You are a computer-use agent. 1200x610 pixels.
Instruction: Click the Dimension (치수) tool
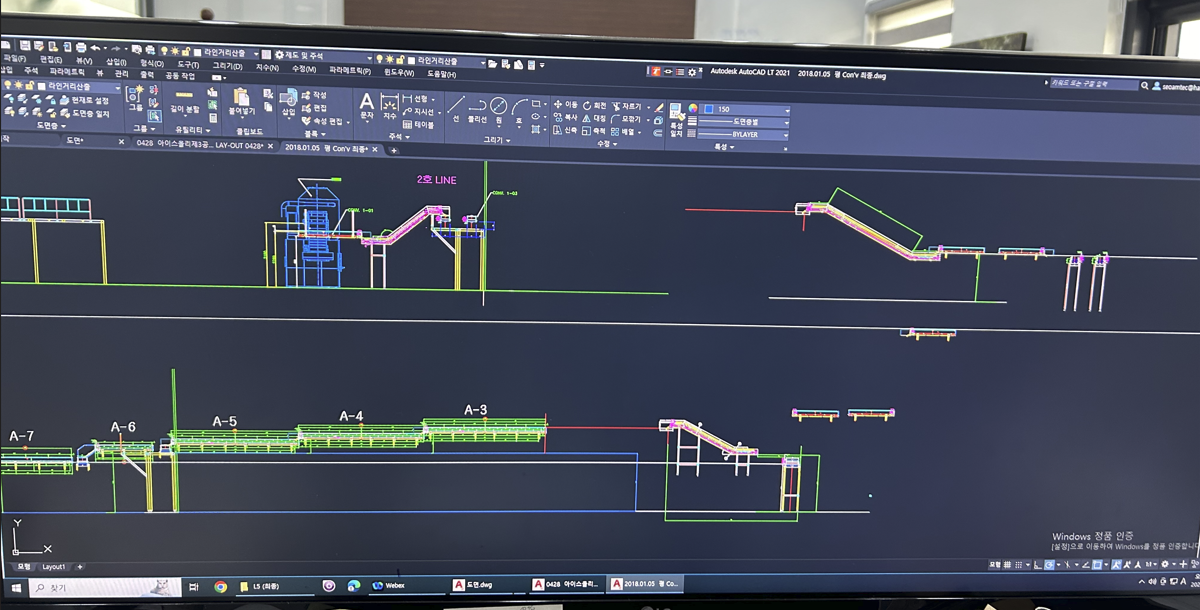389,106
